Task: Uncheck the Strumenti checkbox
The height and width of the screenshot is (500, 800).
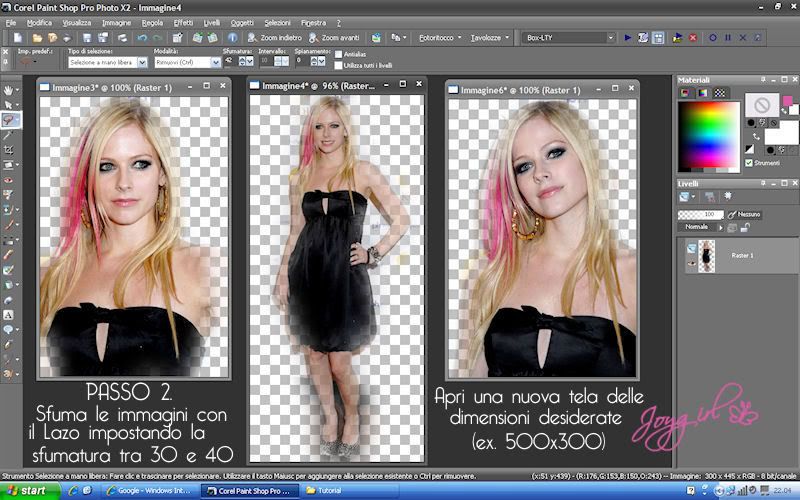Action: click(748, 163)
